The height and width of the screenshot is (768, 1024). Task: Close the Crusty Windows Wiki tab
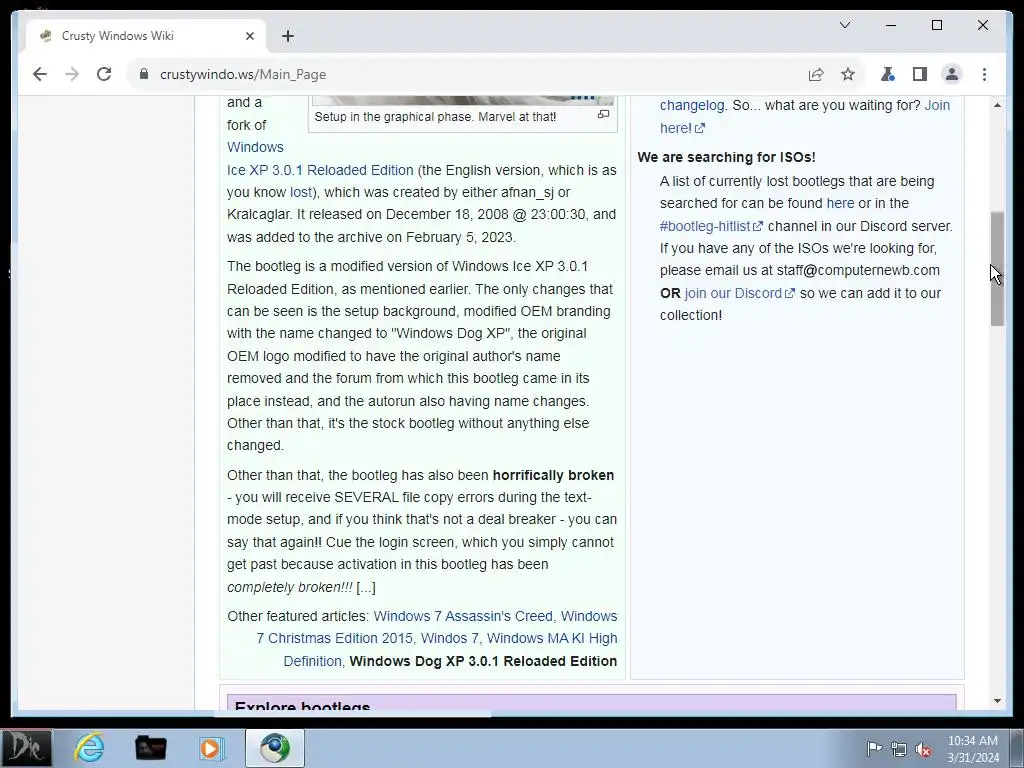(249, 36)
